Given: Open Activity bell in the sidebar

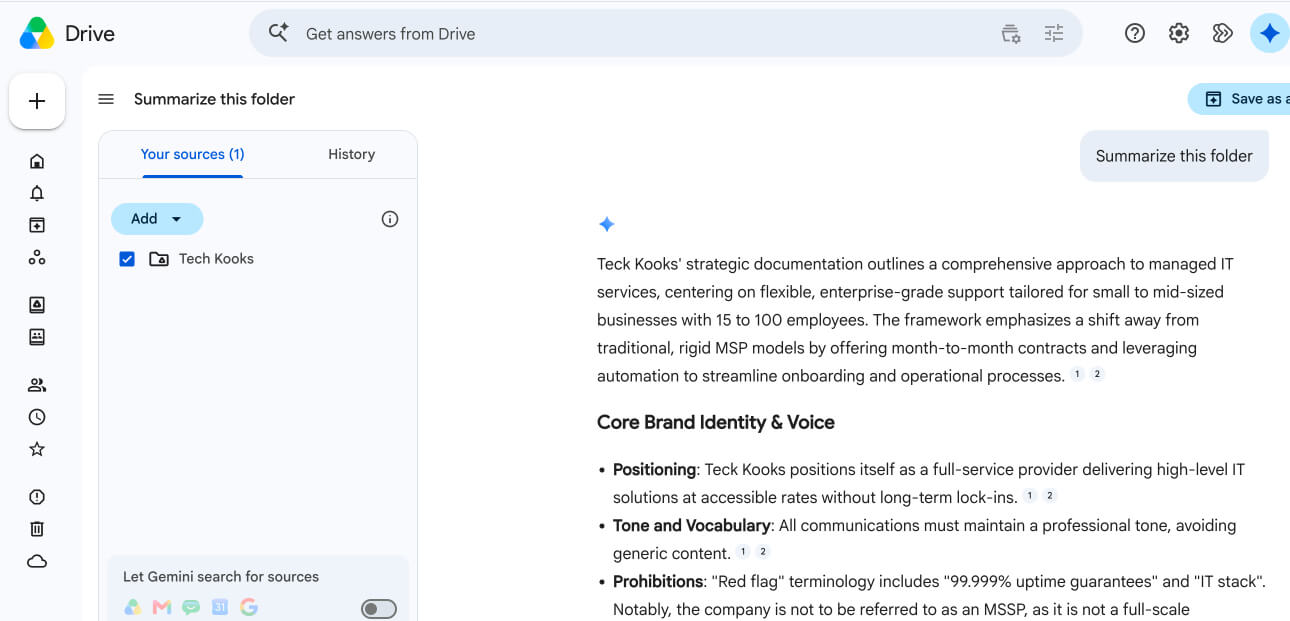Looking at the screenshot, I should coord(37,193).
